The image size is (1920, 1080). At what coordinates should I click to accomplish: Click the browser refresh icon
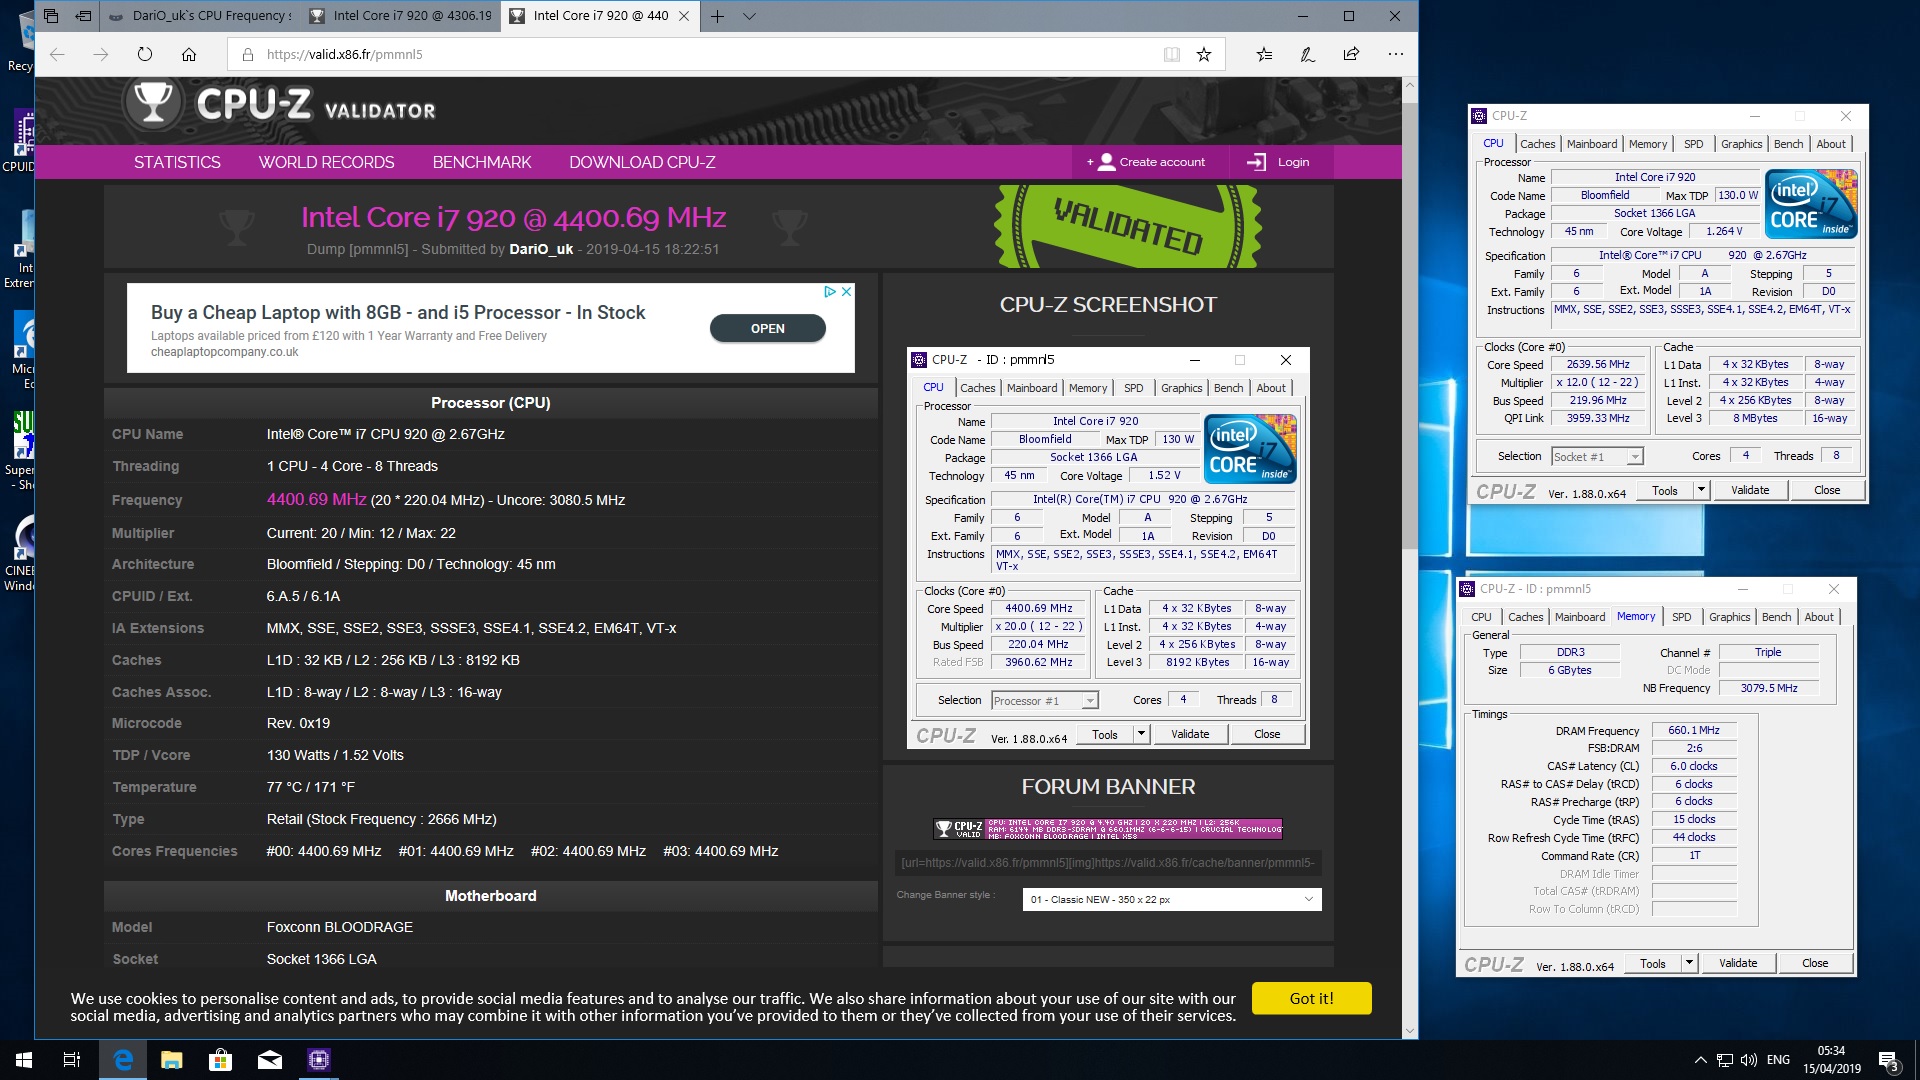[145, 54]
